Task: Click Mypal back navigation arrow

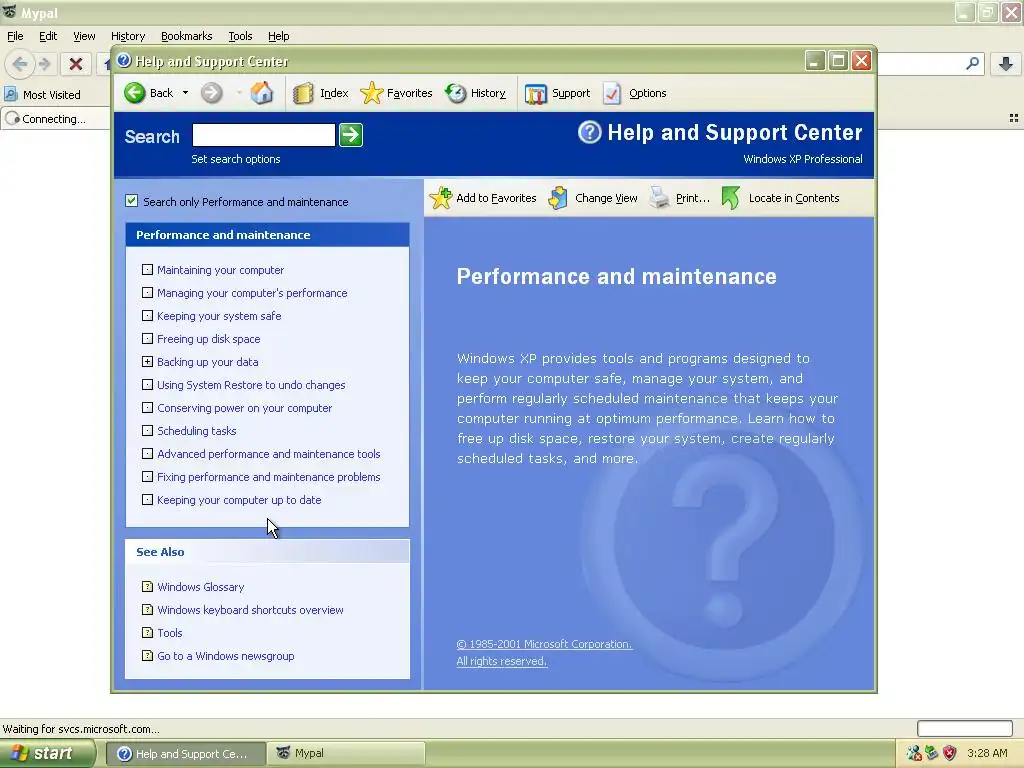Action: tap(20, 64)
